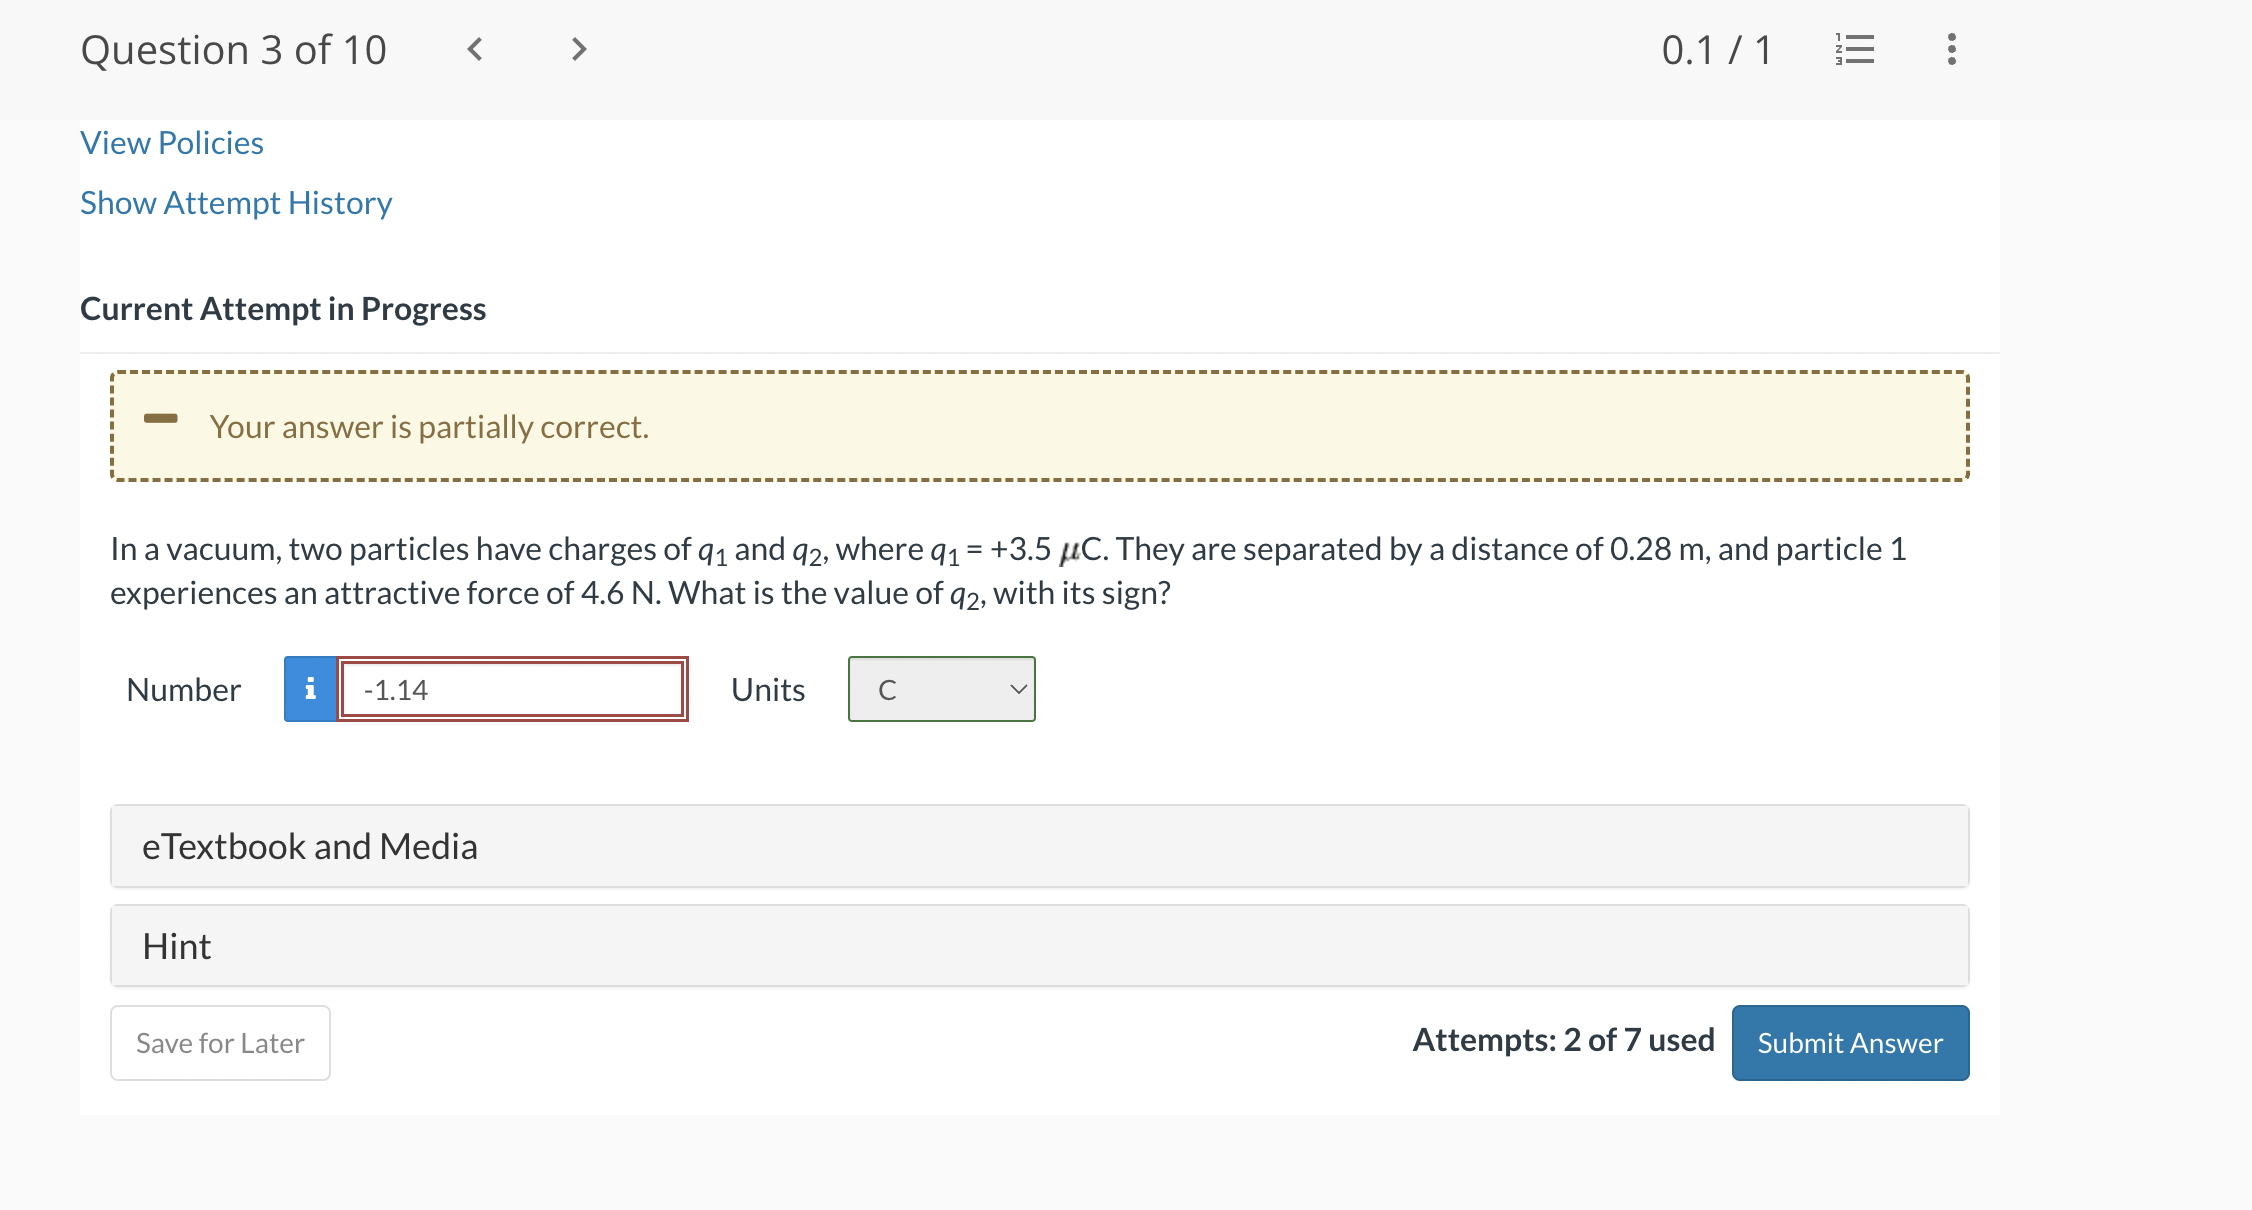Open the Units dropdown showing C
The image size is (2252, 1210).
pyautogui.click(x=940, y=688)
